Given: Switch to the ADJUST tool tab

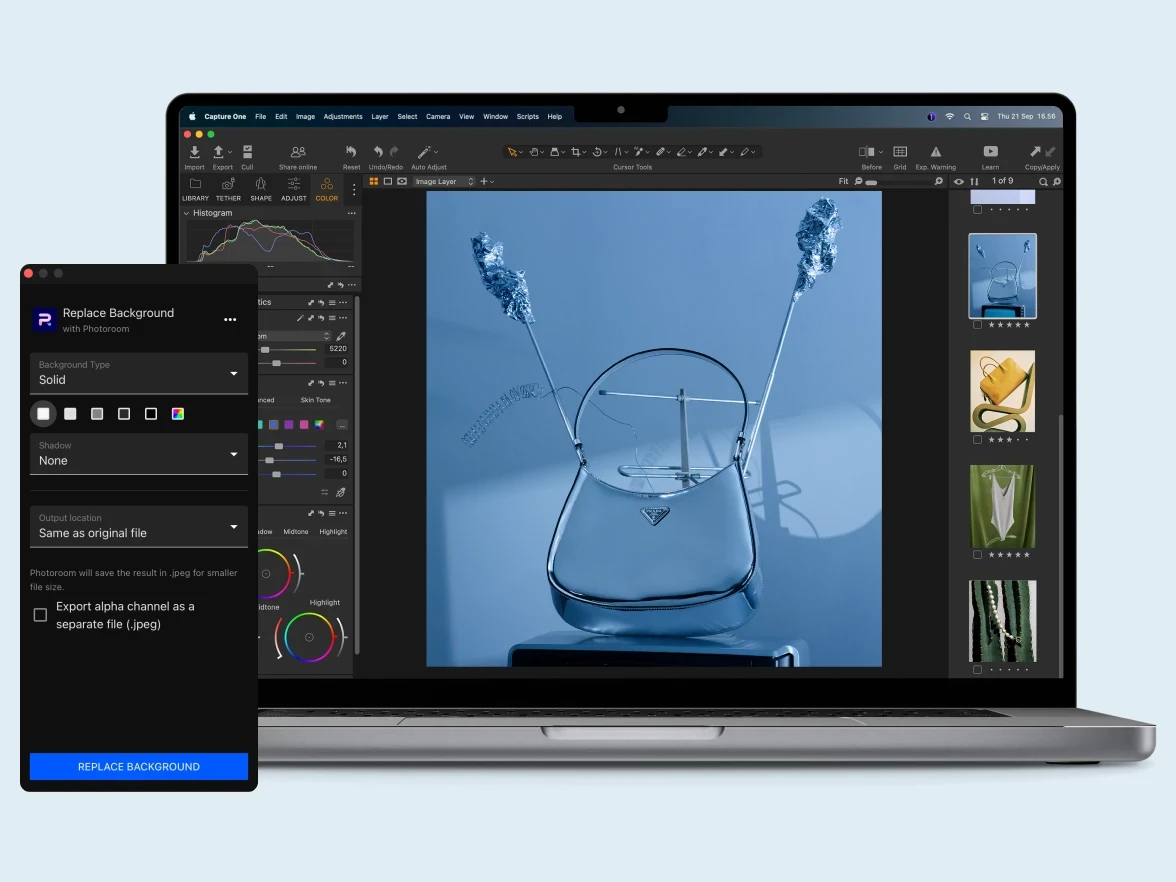Looking at the screenshot, I should point(293,190).
